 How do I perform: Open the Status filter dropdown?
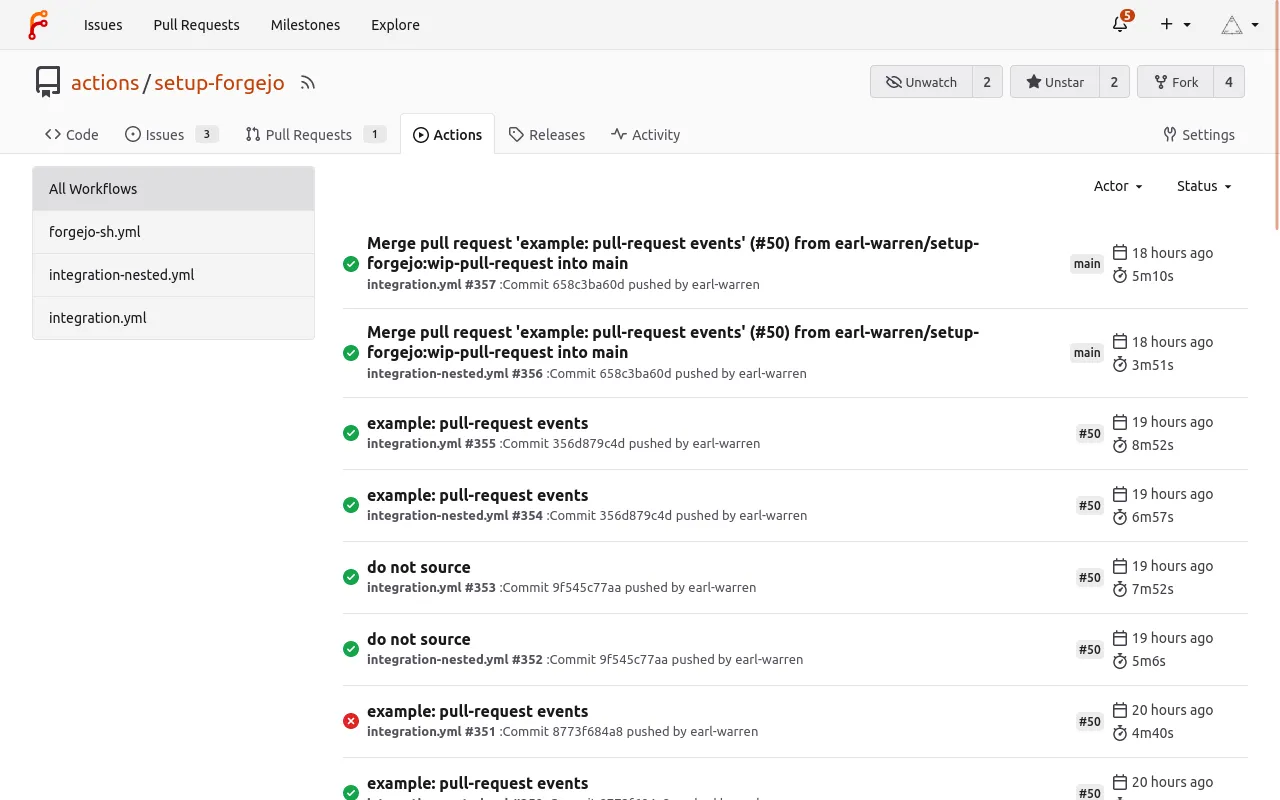1203,186
